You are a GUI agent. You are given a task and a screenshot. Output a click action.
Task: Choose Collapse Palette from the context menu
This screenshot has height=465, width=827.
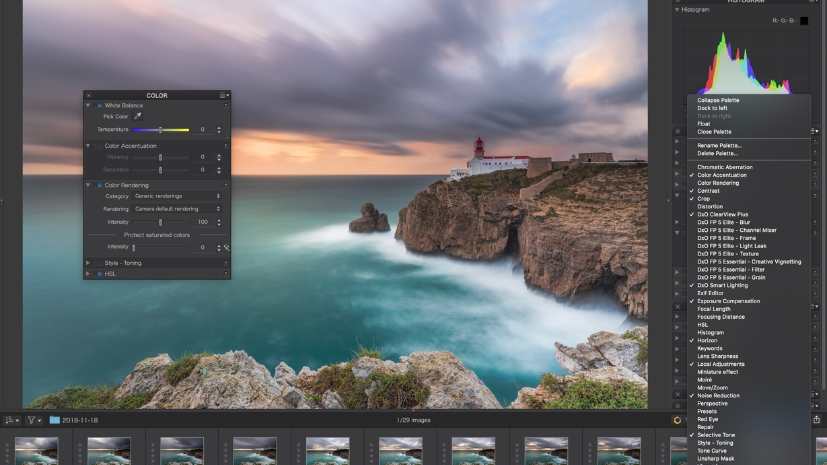[718, 100]
